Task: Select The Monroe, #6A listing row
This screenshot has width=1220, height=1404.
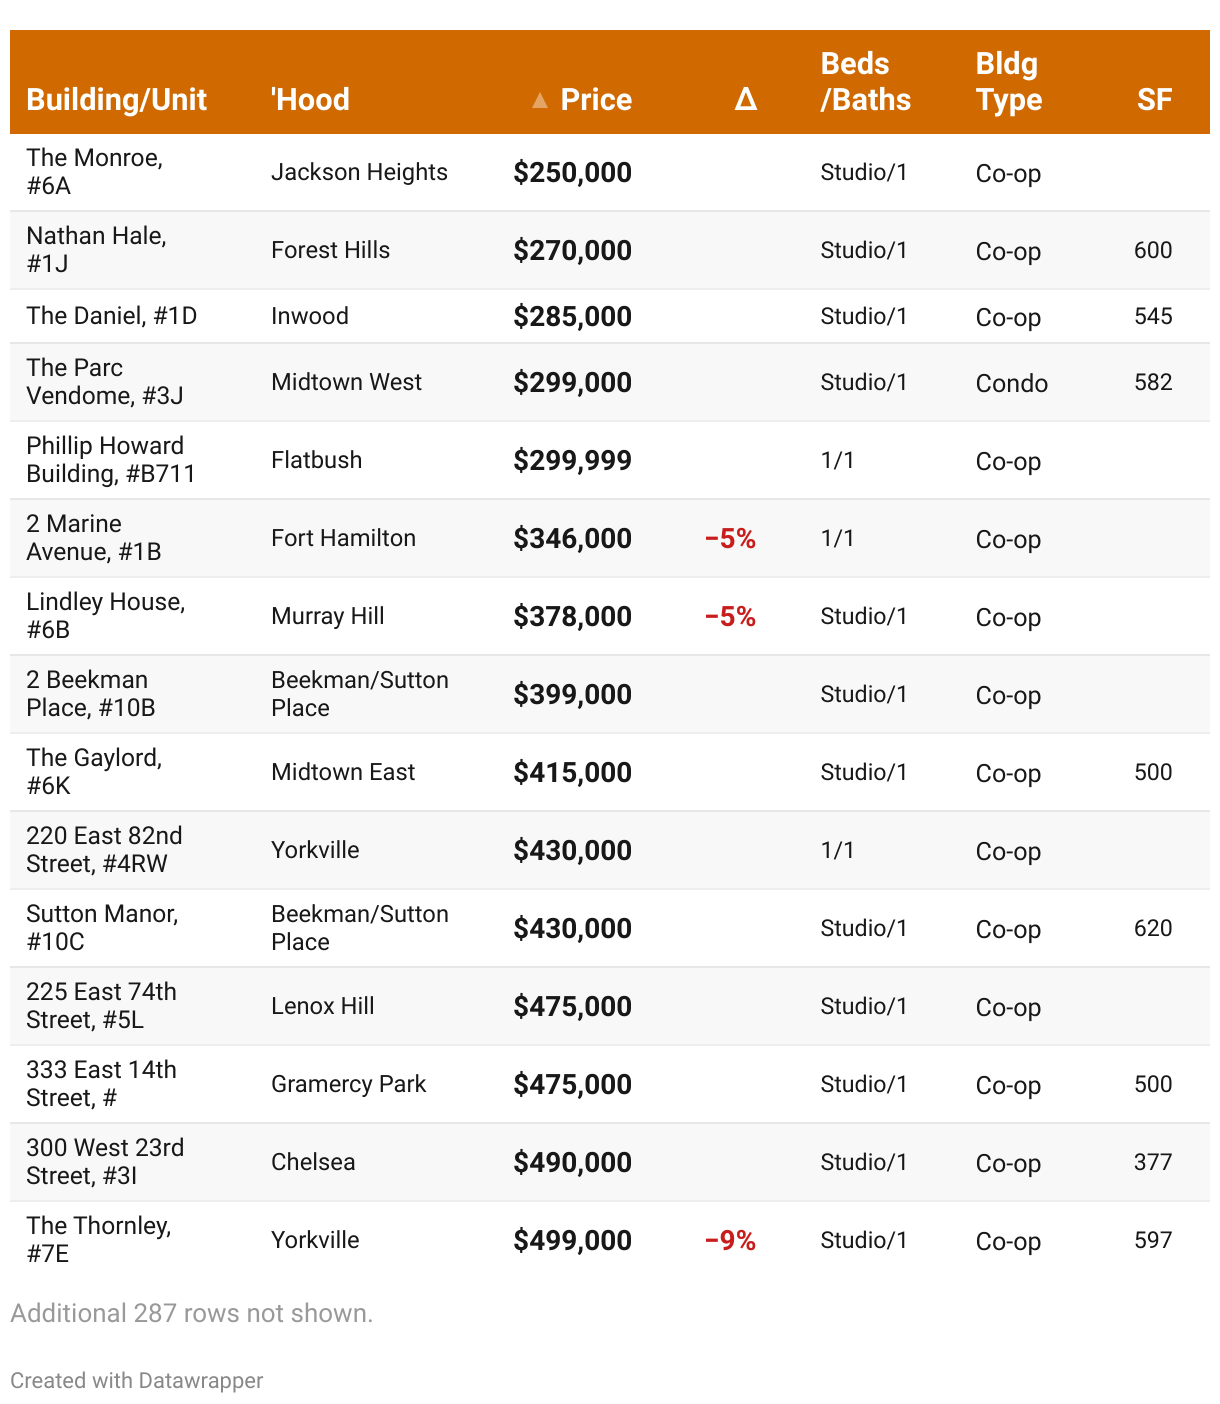Action: 95,172
